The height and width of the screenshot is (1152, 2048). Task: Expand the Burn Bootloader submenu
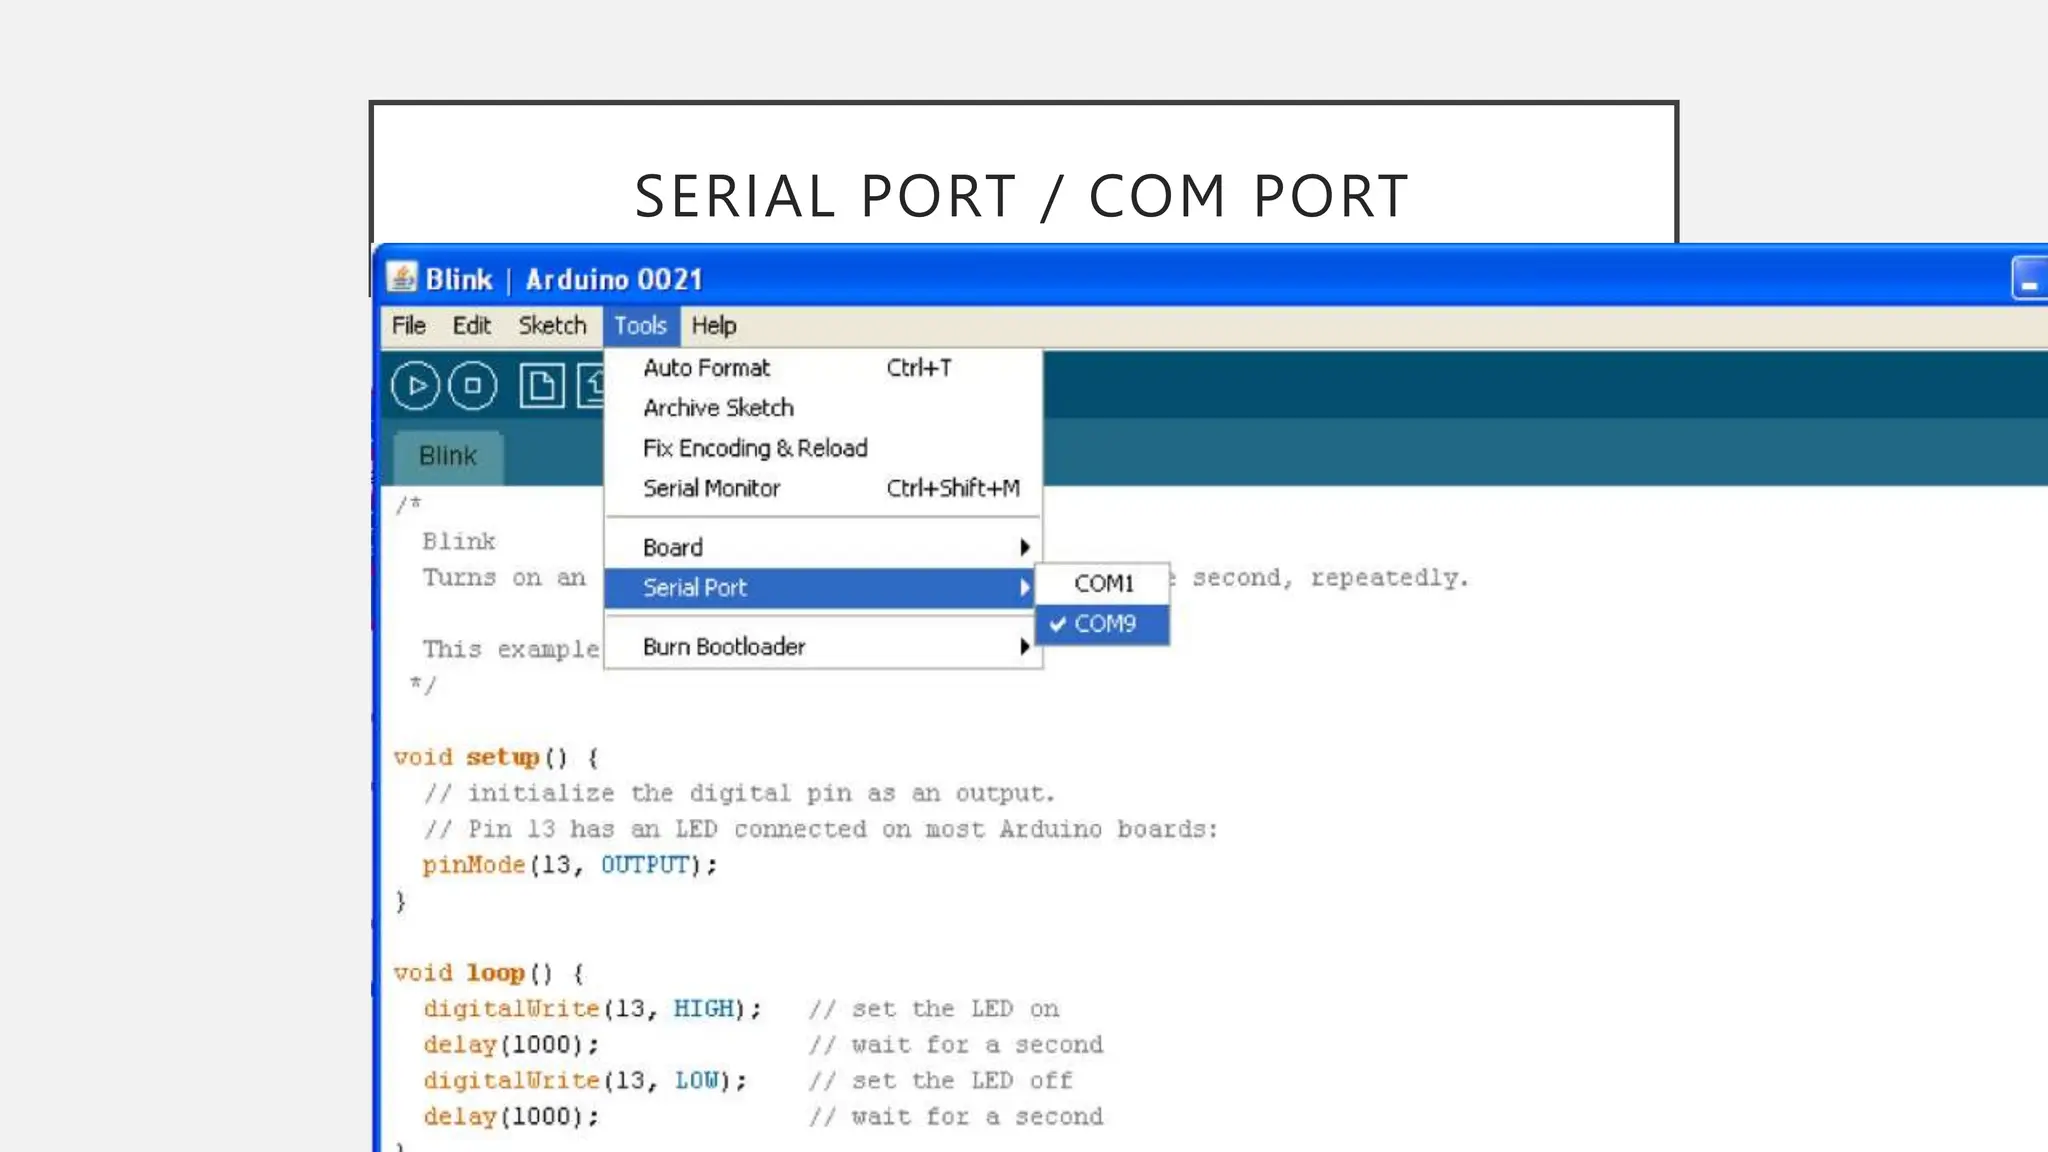[823, 647]
